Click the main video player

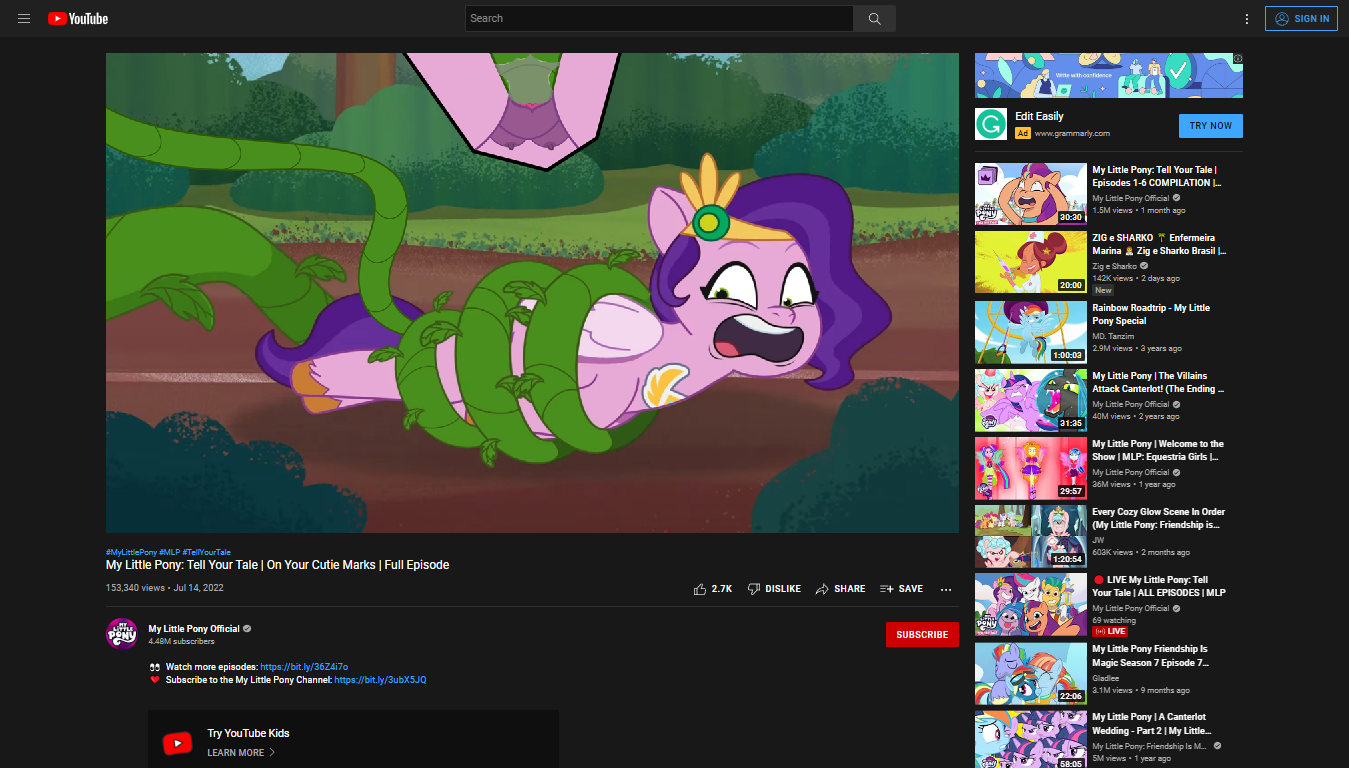coord(532,293)
